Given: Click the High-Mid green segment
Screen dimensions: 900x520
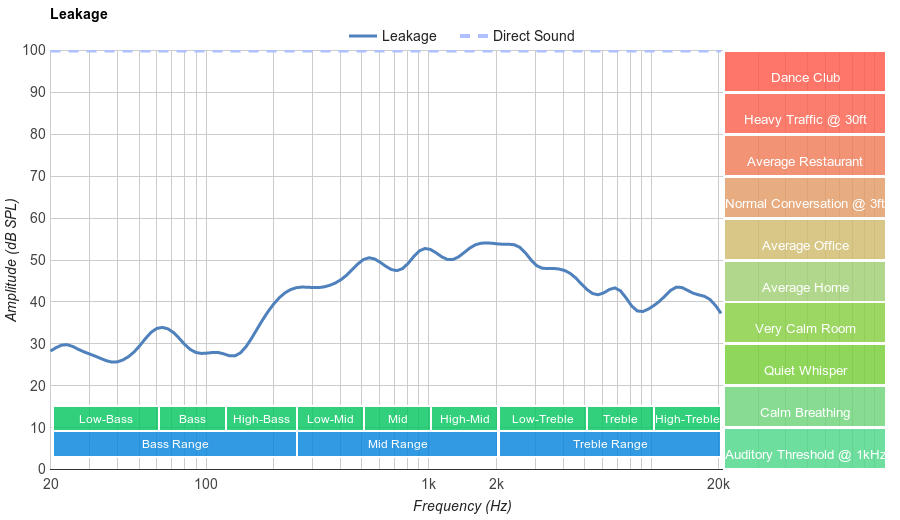Looking at the screenshot, I should [465, 419].
